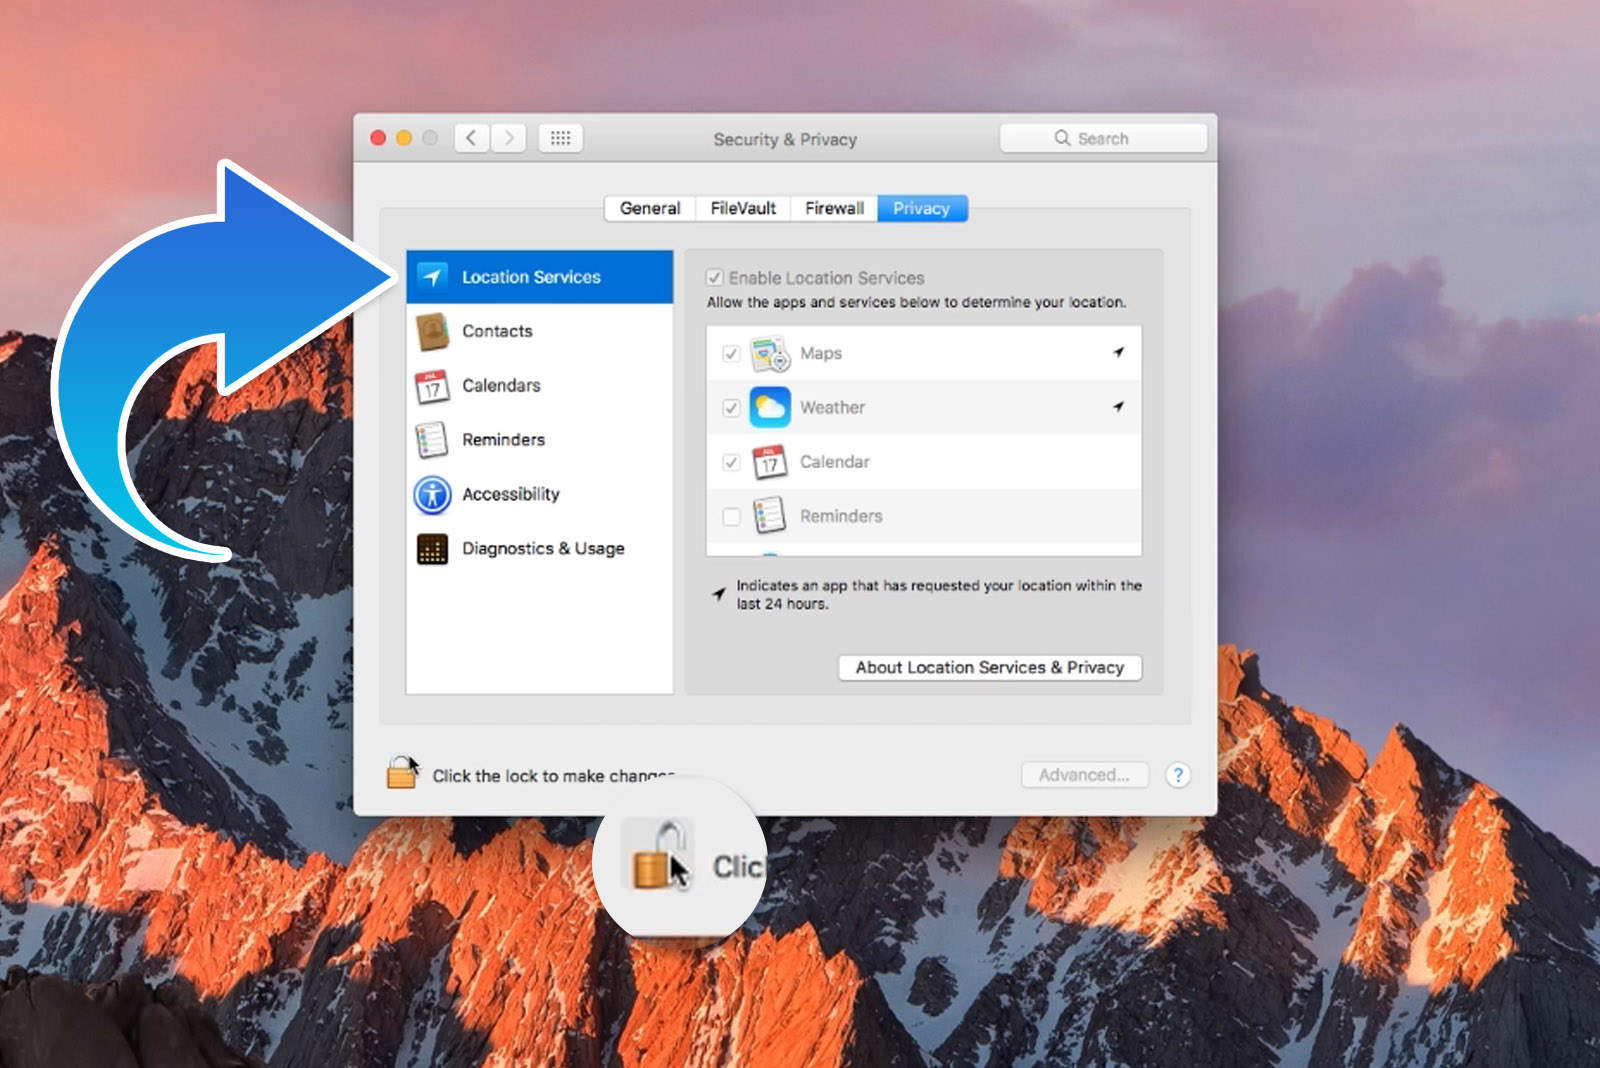The height and width of the screenshot is (1068, 1600).
Task: Open Accessibility privacy settings
Action: tap(510, 494)
